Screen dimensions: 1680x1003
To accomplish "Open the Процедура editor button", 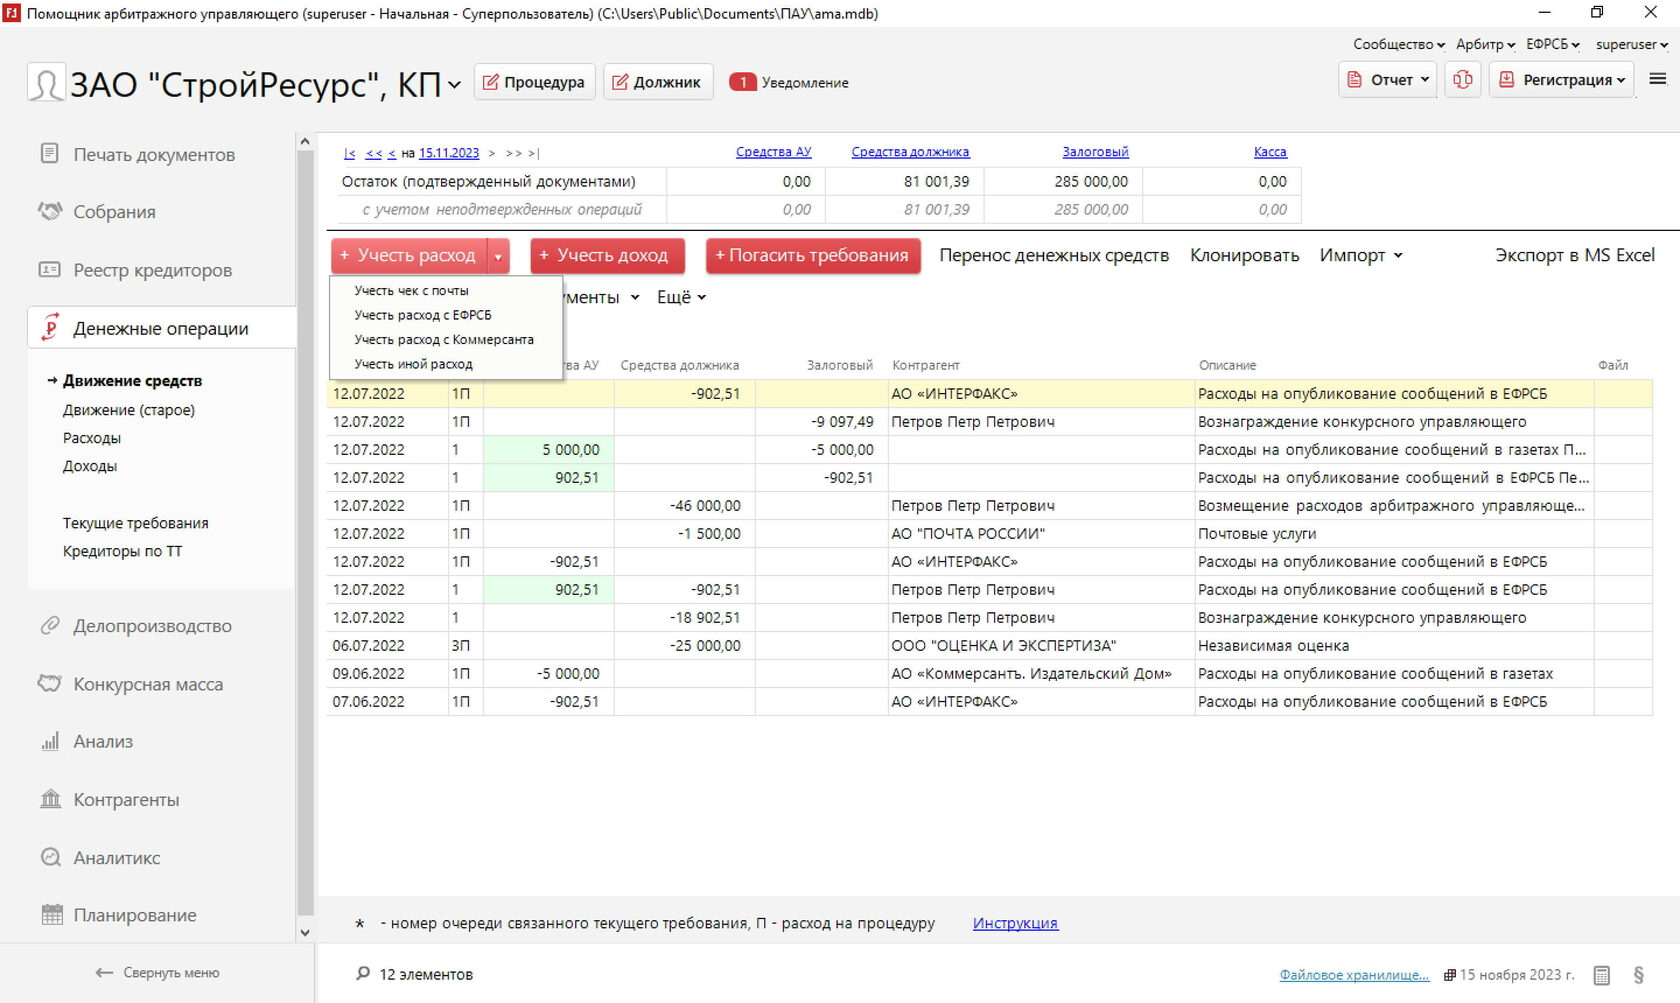I will (x=534, y=82).
